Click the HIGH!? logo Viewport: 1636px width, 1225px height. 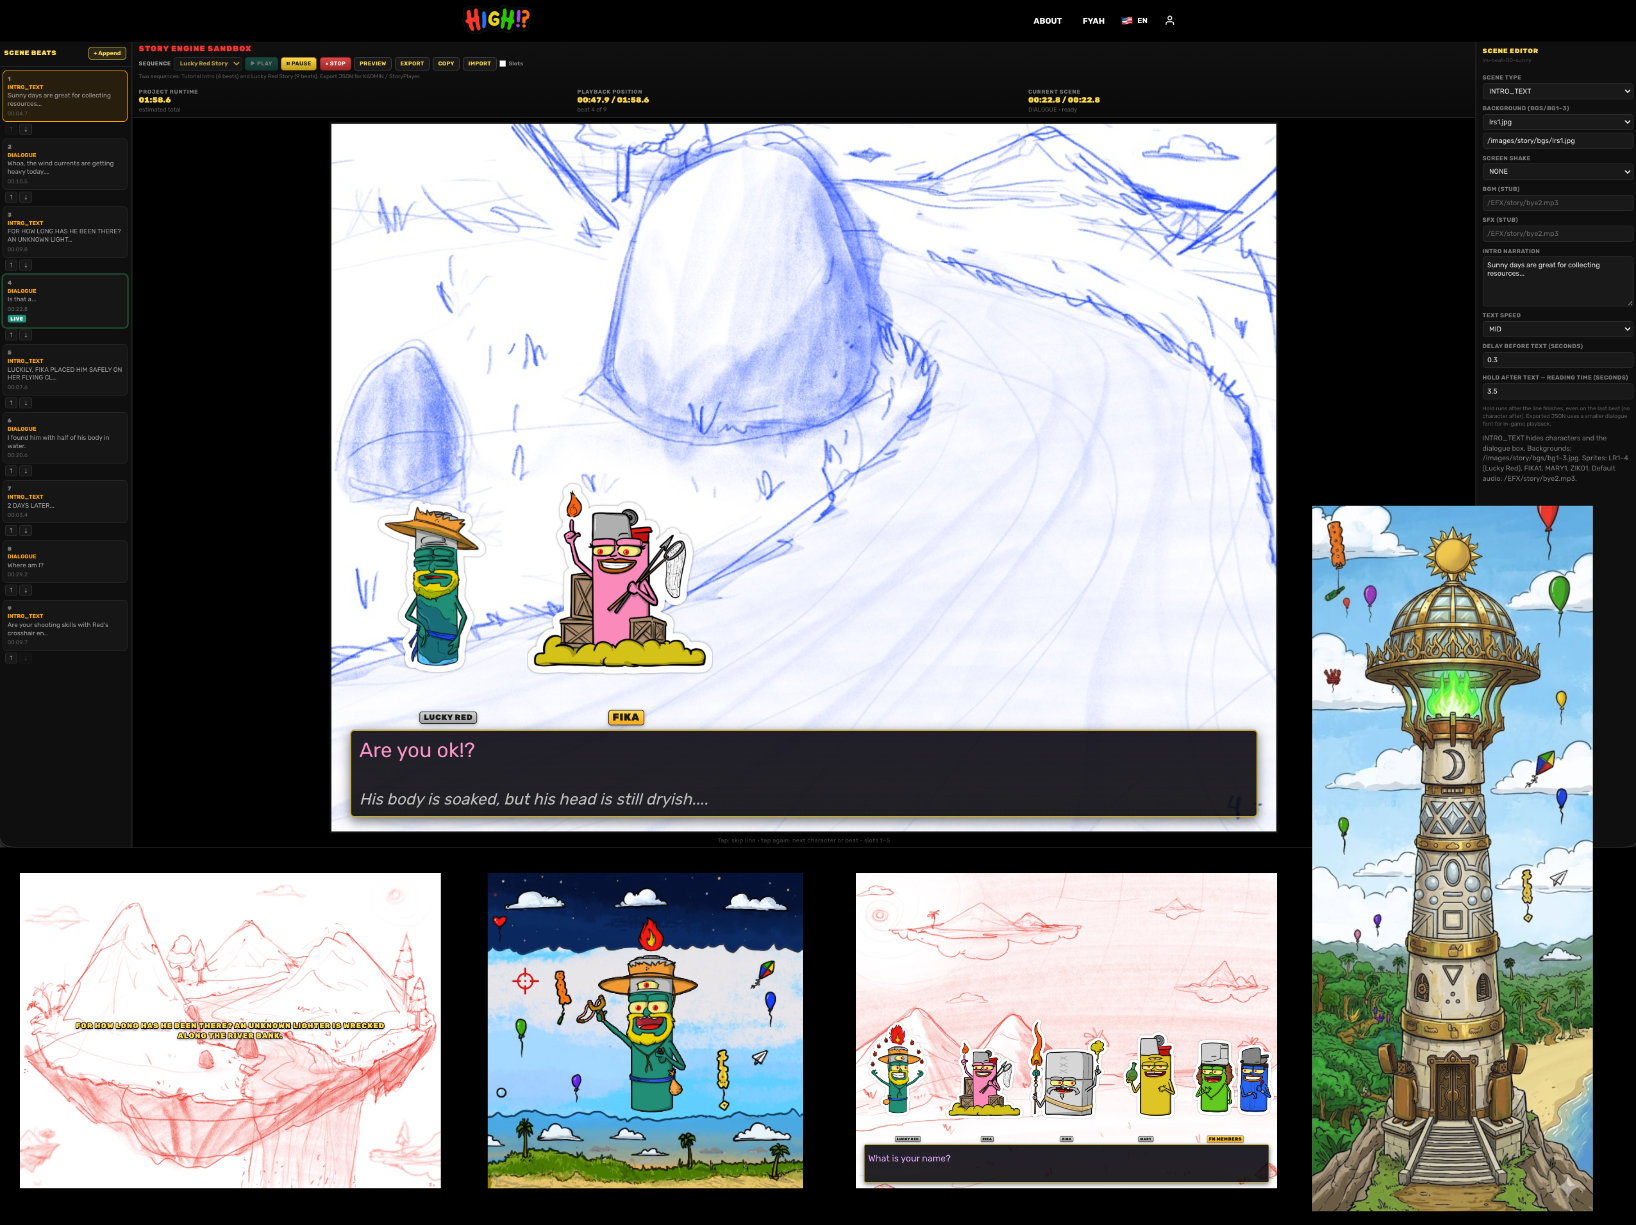pyautogui.click(x=498, y=19)
